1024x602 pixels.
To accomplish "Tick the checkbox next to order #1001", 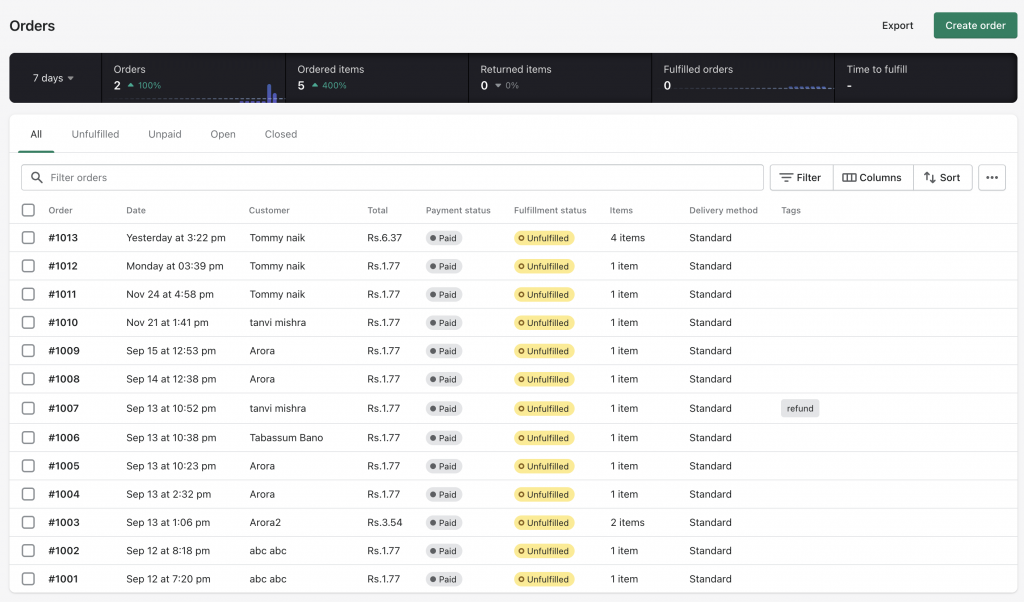I will (x=28, y=579).
